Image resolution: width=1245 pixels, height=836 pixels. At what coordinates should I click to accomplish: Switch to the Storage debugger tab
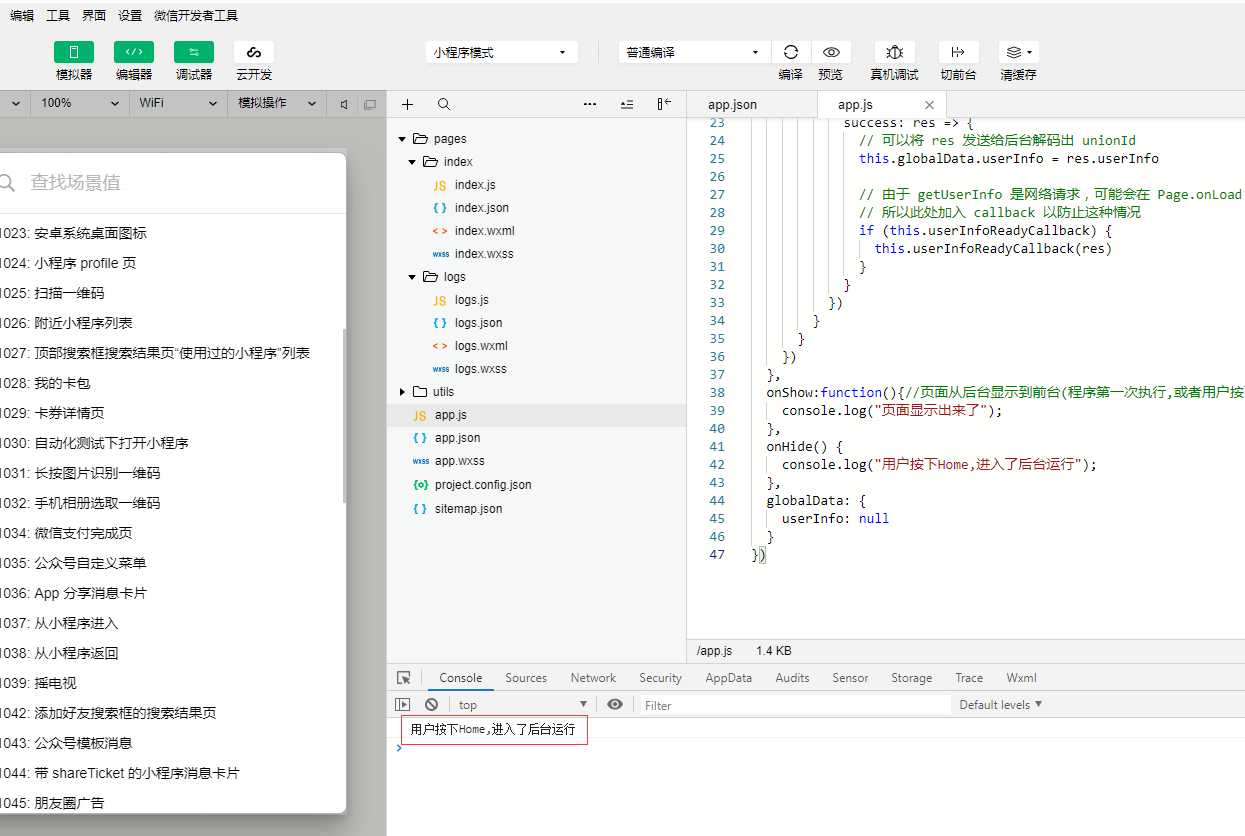point(911,678)
